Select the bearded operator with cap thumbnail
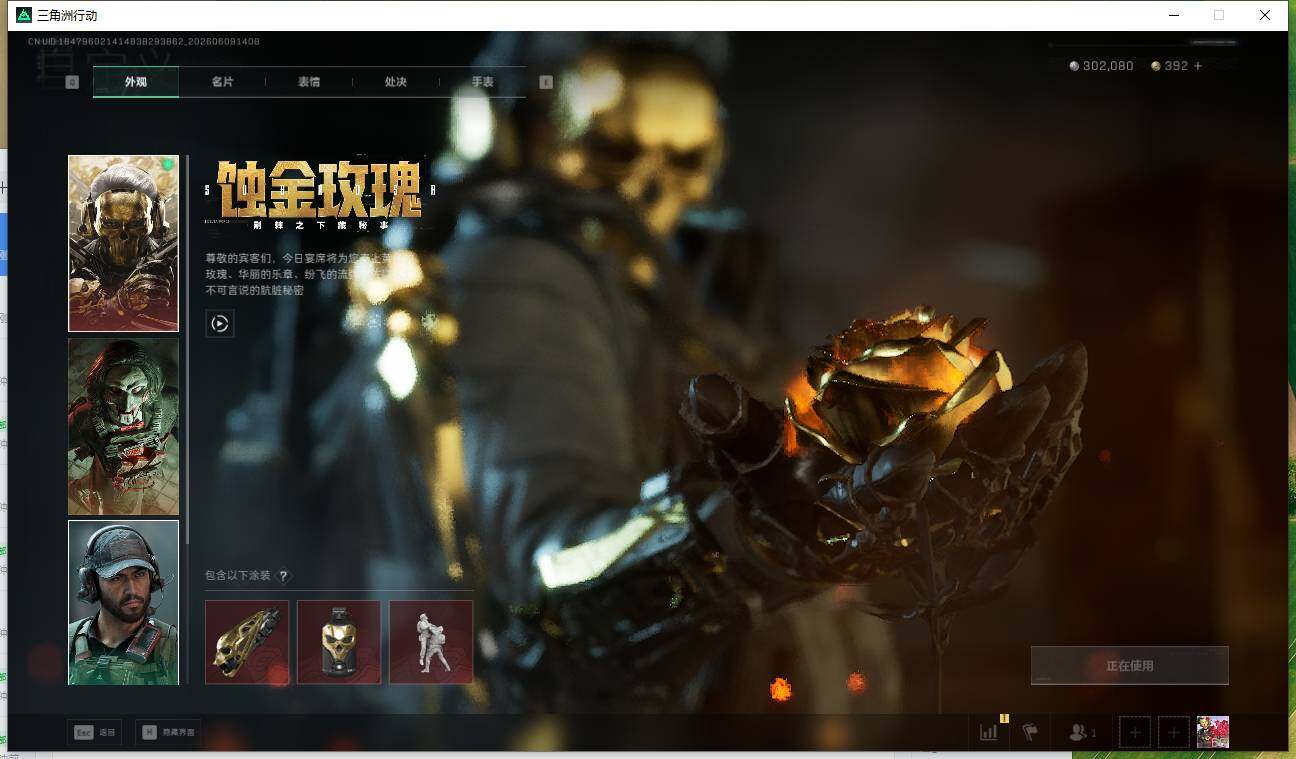Screen dimensions: 1296x759 [x=123, y=602]
